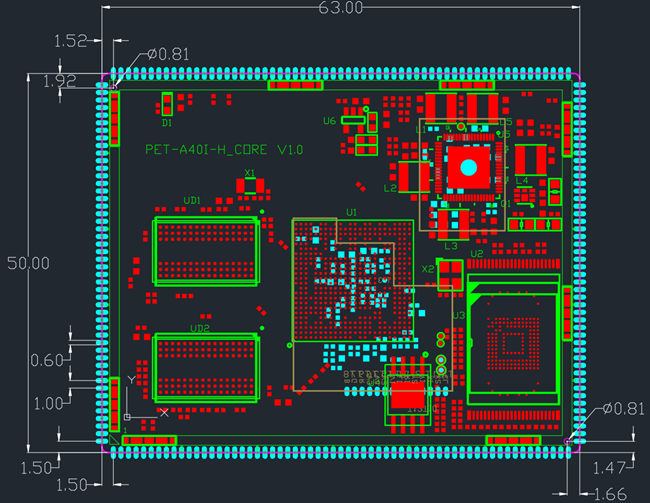650x503 pixels.
Task: Select the 63.00 width dimension text
Action: 340,8
